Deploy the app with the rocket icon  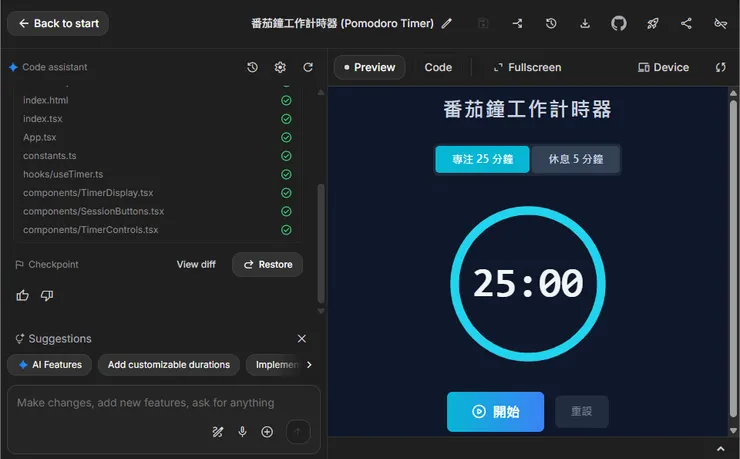(653, 24)
